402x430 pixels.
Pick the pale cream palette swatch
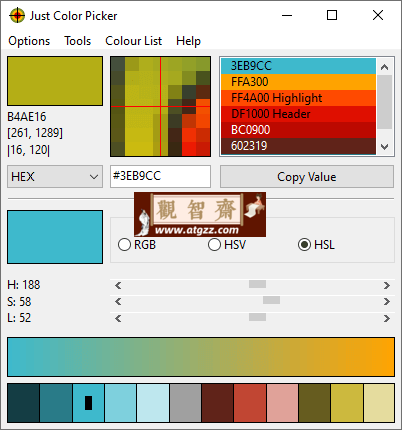coord(379,403)
